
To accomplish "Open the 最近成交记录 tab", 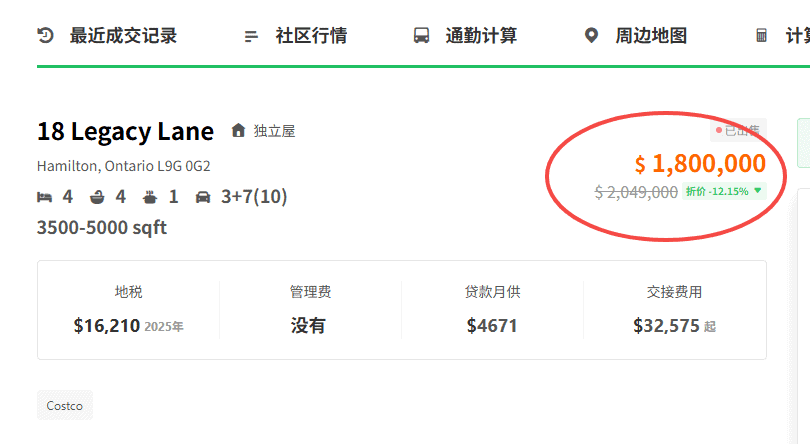I will (x=123, y=36).
